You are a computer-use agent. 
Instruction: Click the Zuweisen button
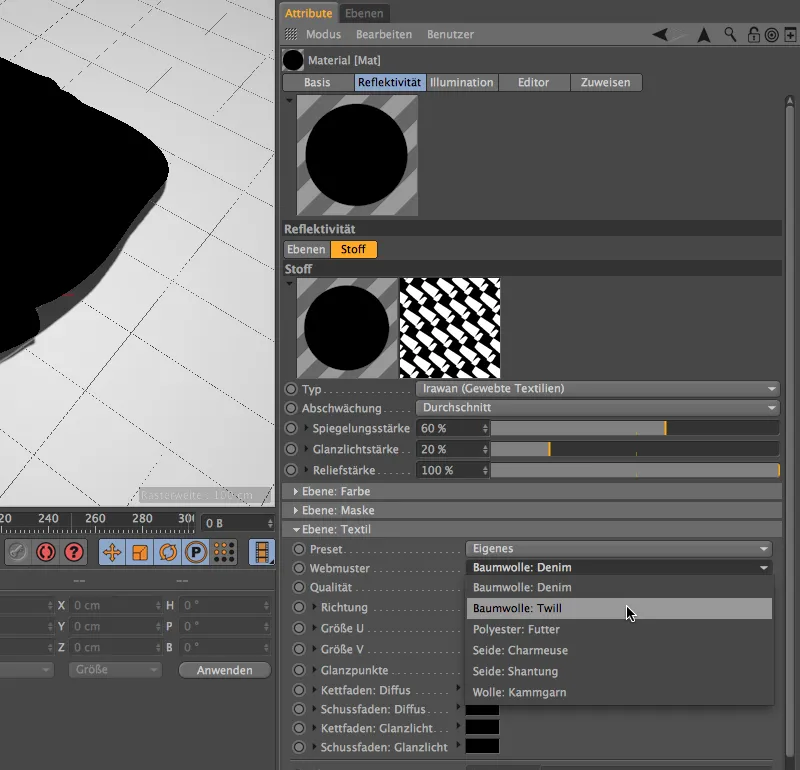606,83
